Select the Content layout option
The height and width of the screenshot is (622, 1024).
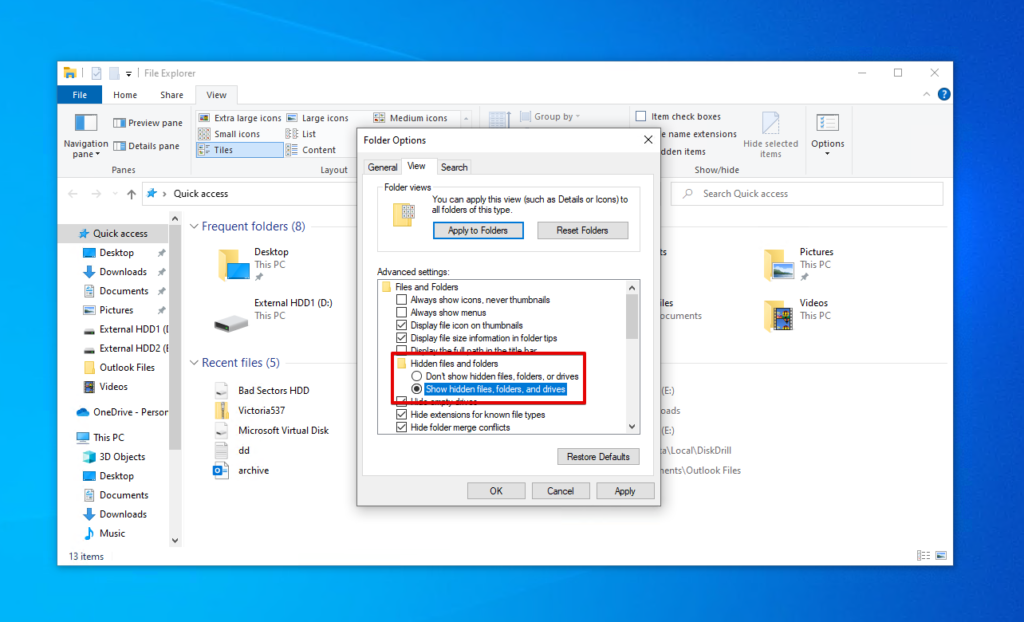point(318,149)
